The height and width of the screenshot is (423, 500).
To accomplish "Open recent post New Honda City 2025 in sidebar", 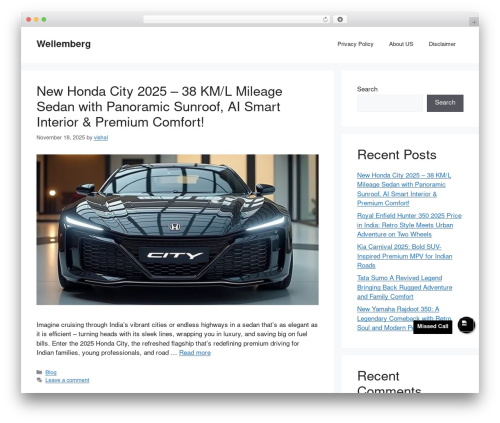I will 404,189.
